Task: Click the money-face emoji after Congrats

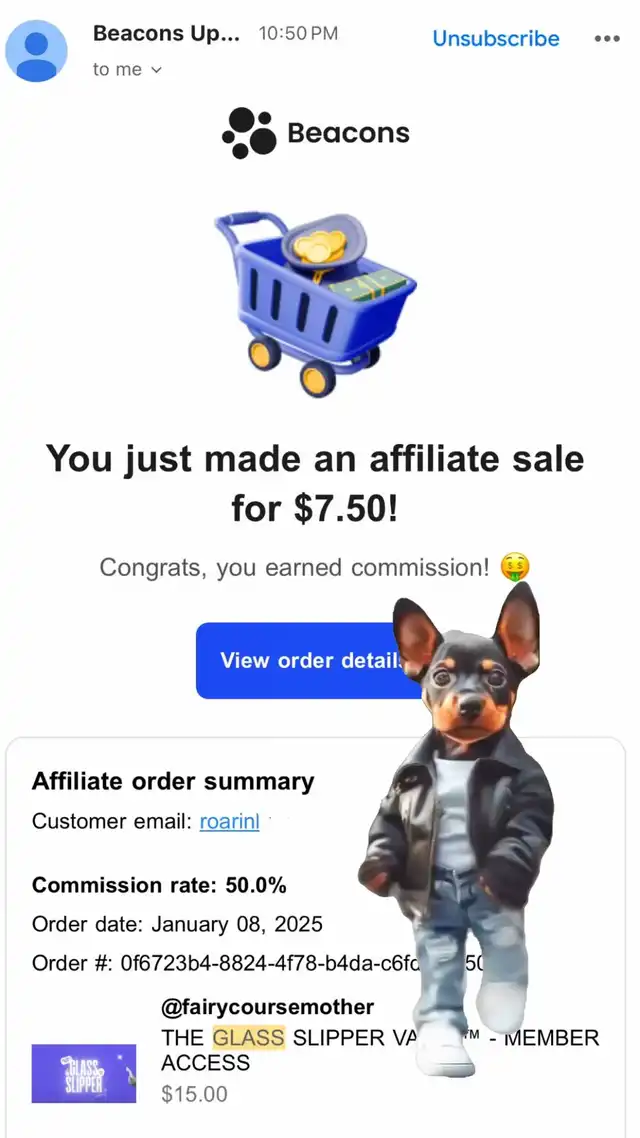Action: point(515,567)
